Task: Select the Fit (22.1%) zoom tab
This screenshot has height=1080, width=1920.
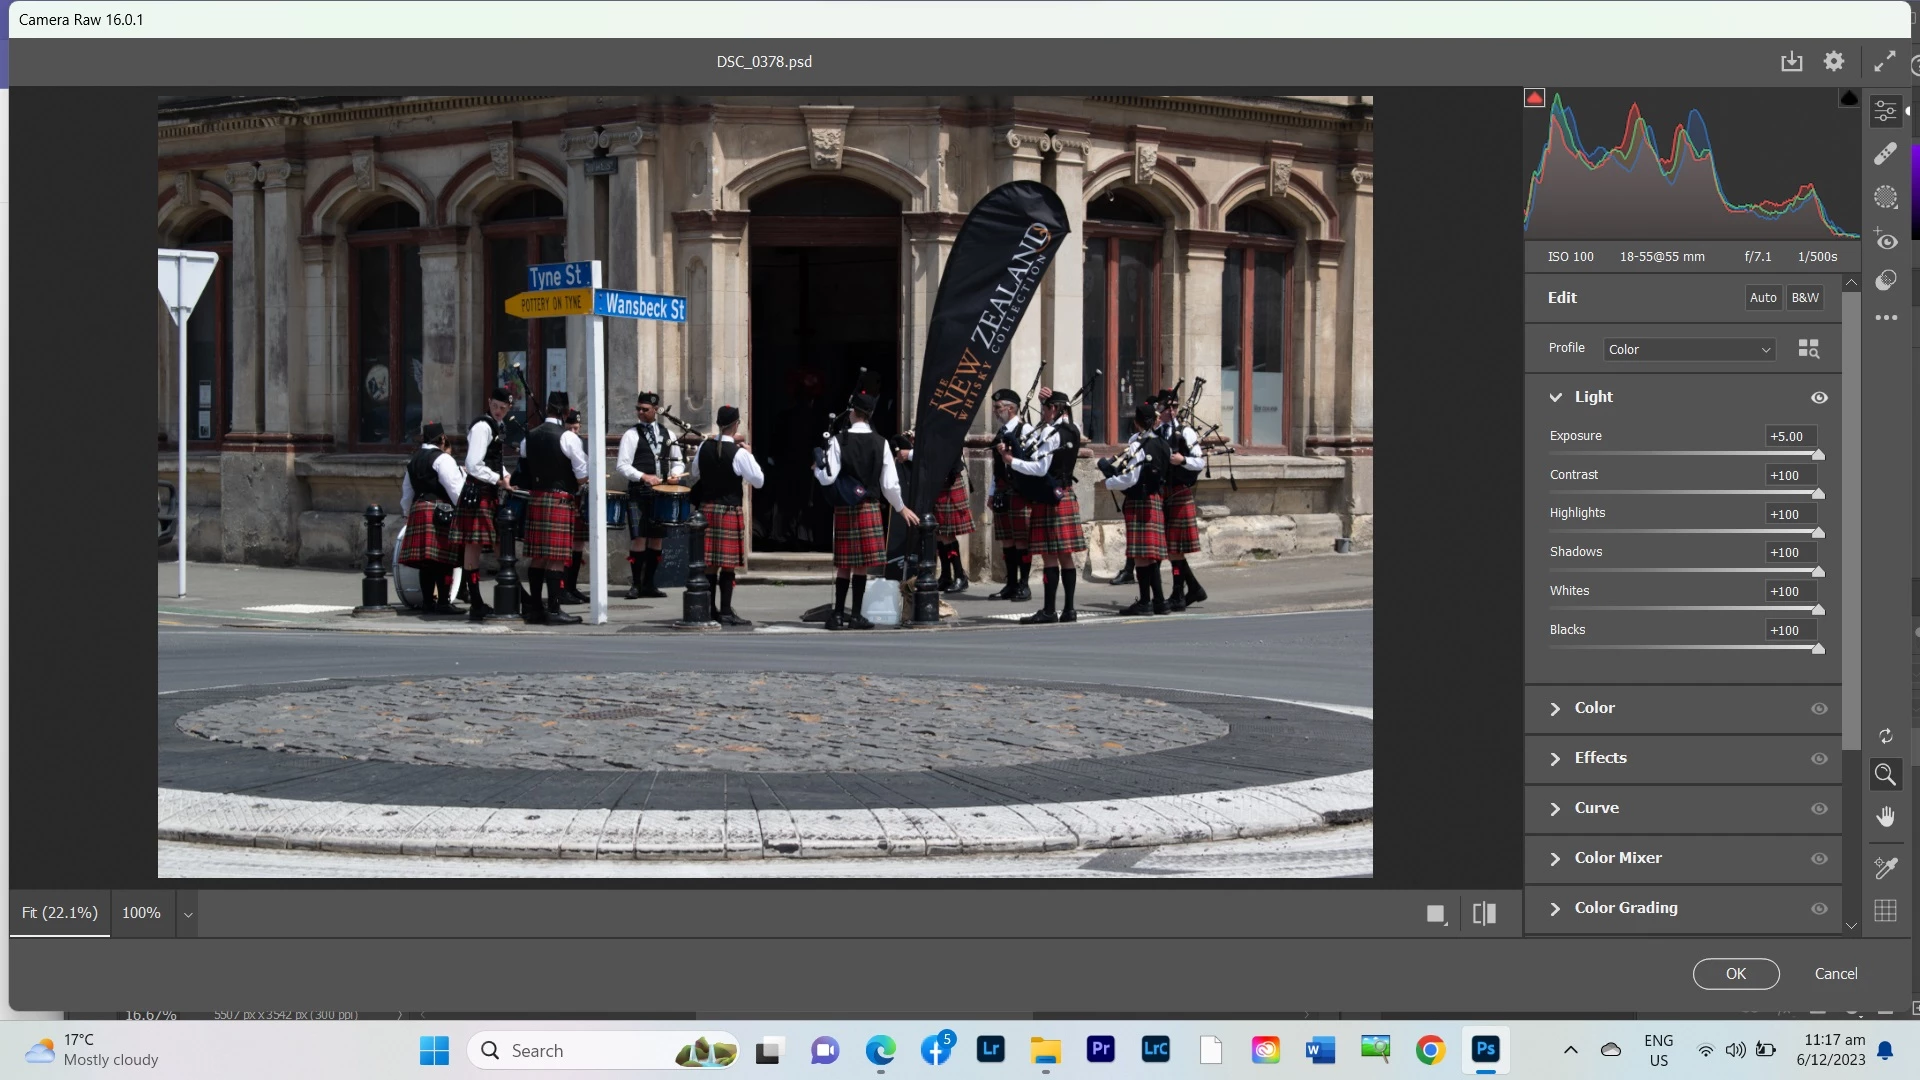Action: click(60, 913)
